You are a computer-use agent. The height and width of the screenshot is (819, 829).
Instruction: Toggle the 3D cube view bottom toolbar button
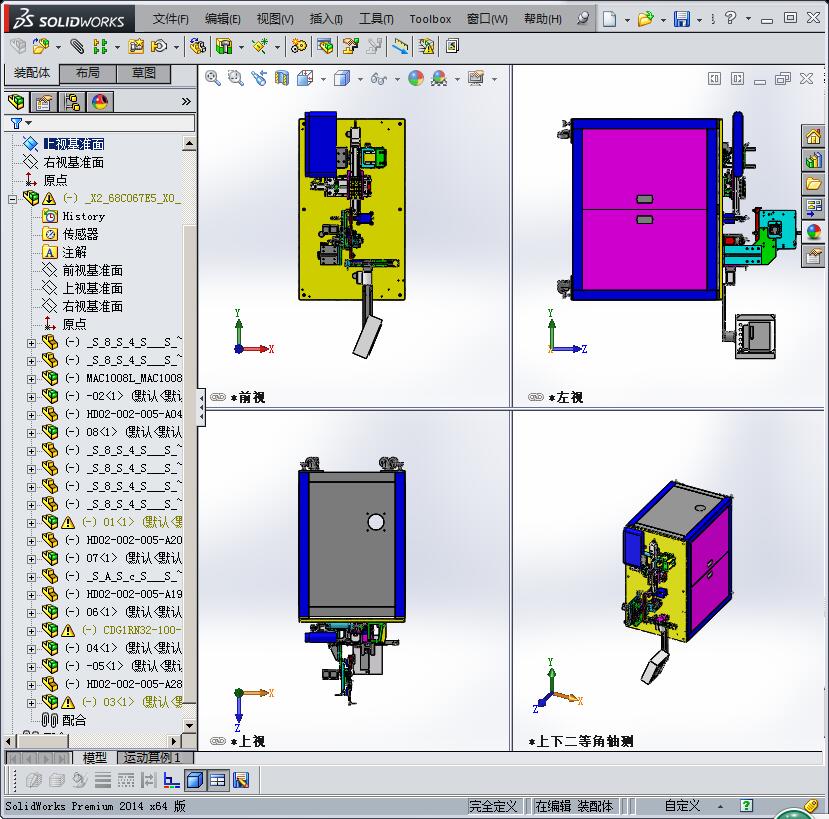pyautogui.click(x=195, y=780)
